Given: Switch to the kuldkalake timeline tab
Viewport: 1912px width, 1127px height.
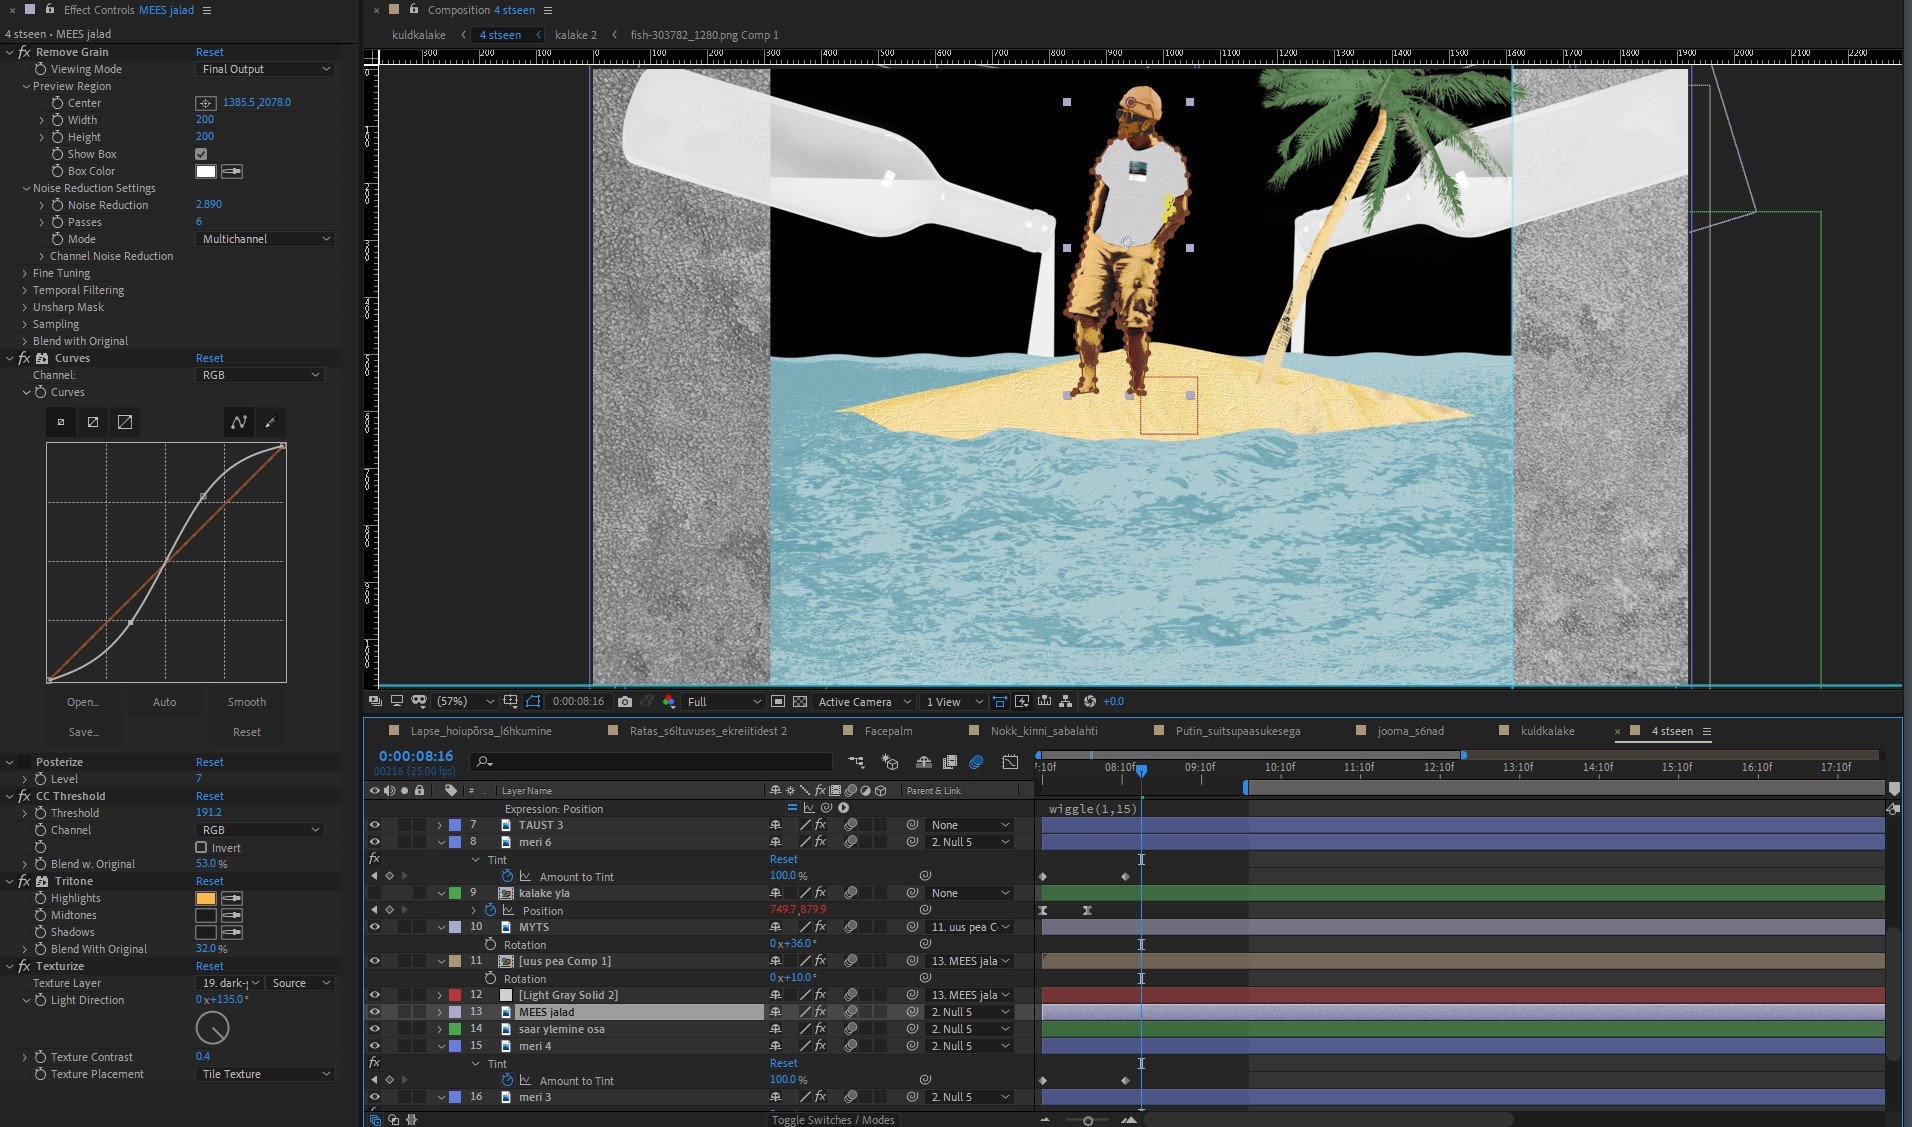Looking at the screenshot, I should (x=1546, y=731).
